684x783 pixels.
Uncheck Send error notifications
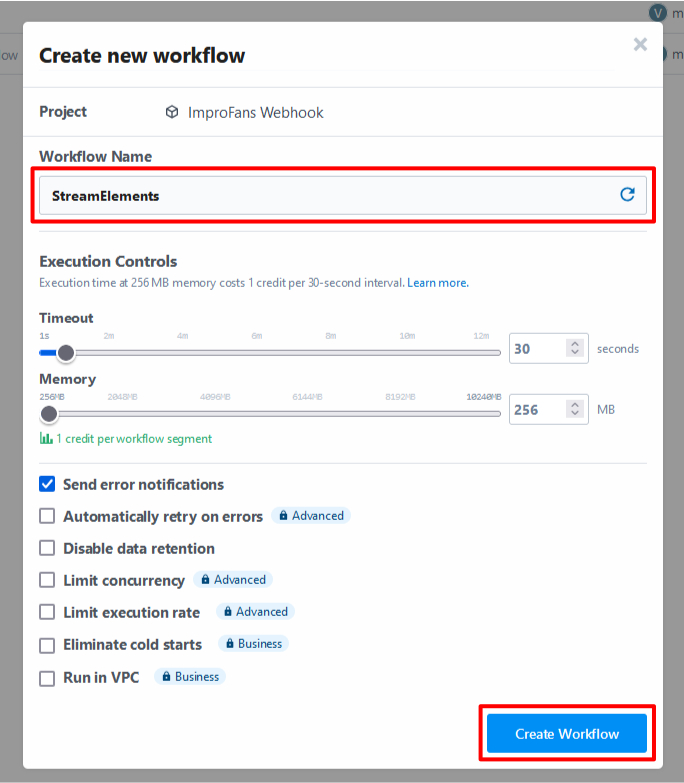coord(47,484)
